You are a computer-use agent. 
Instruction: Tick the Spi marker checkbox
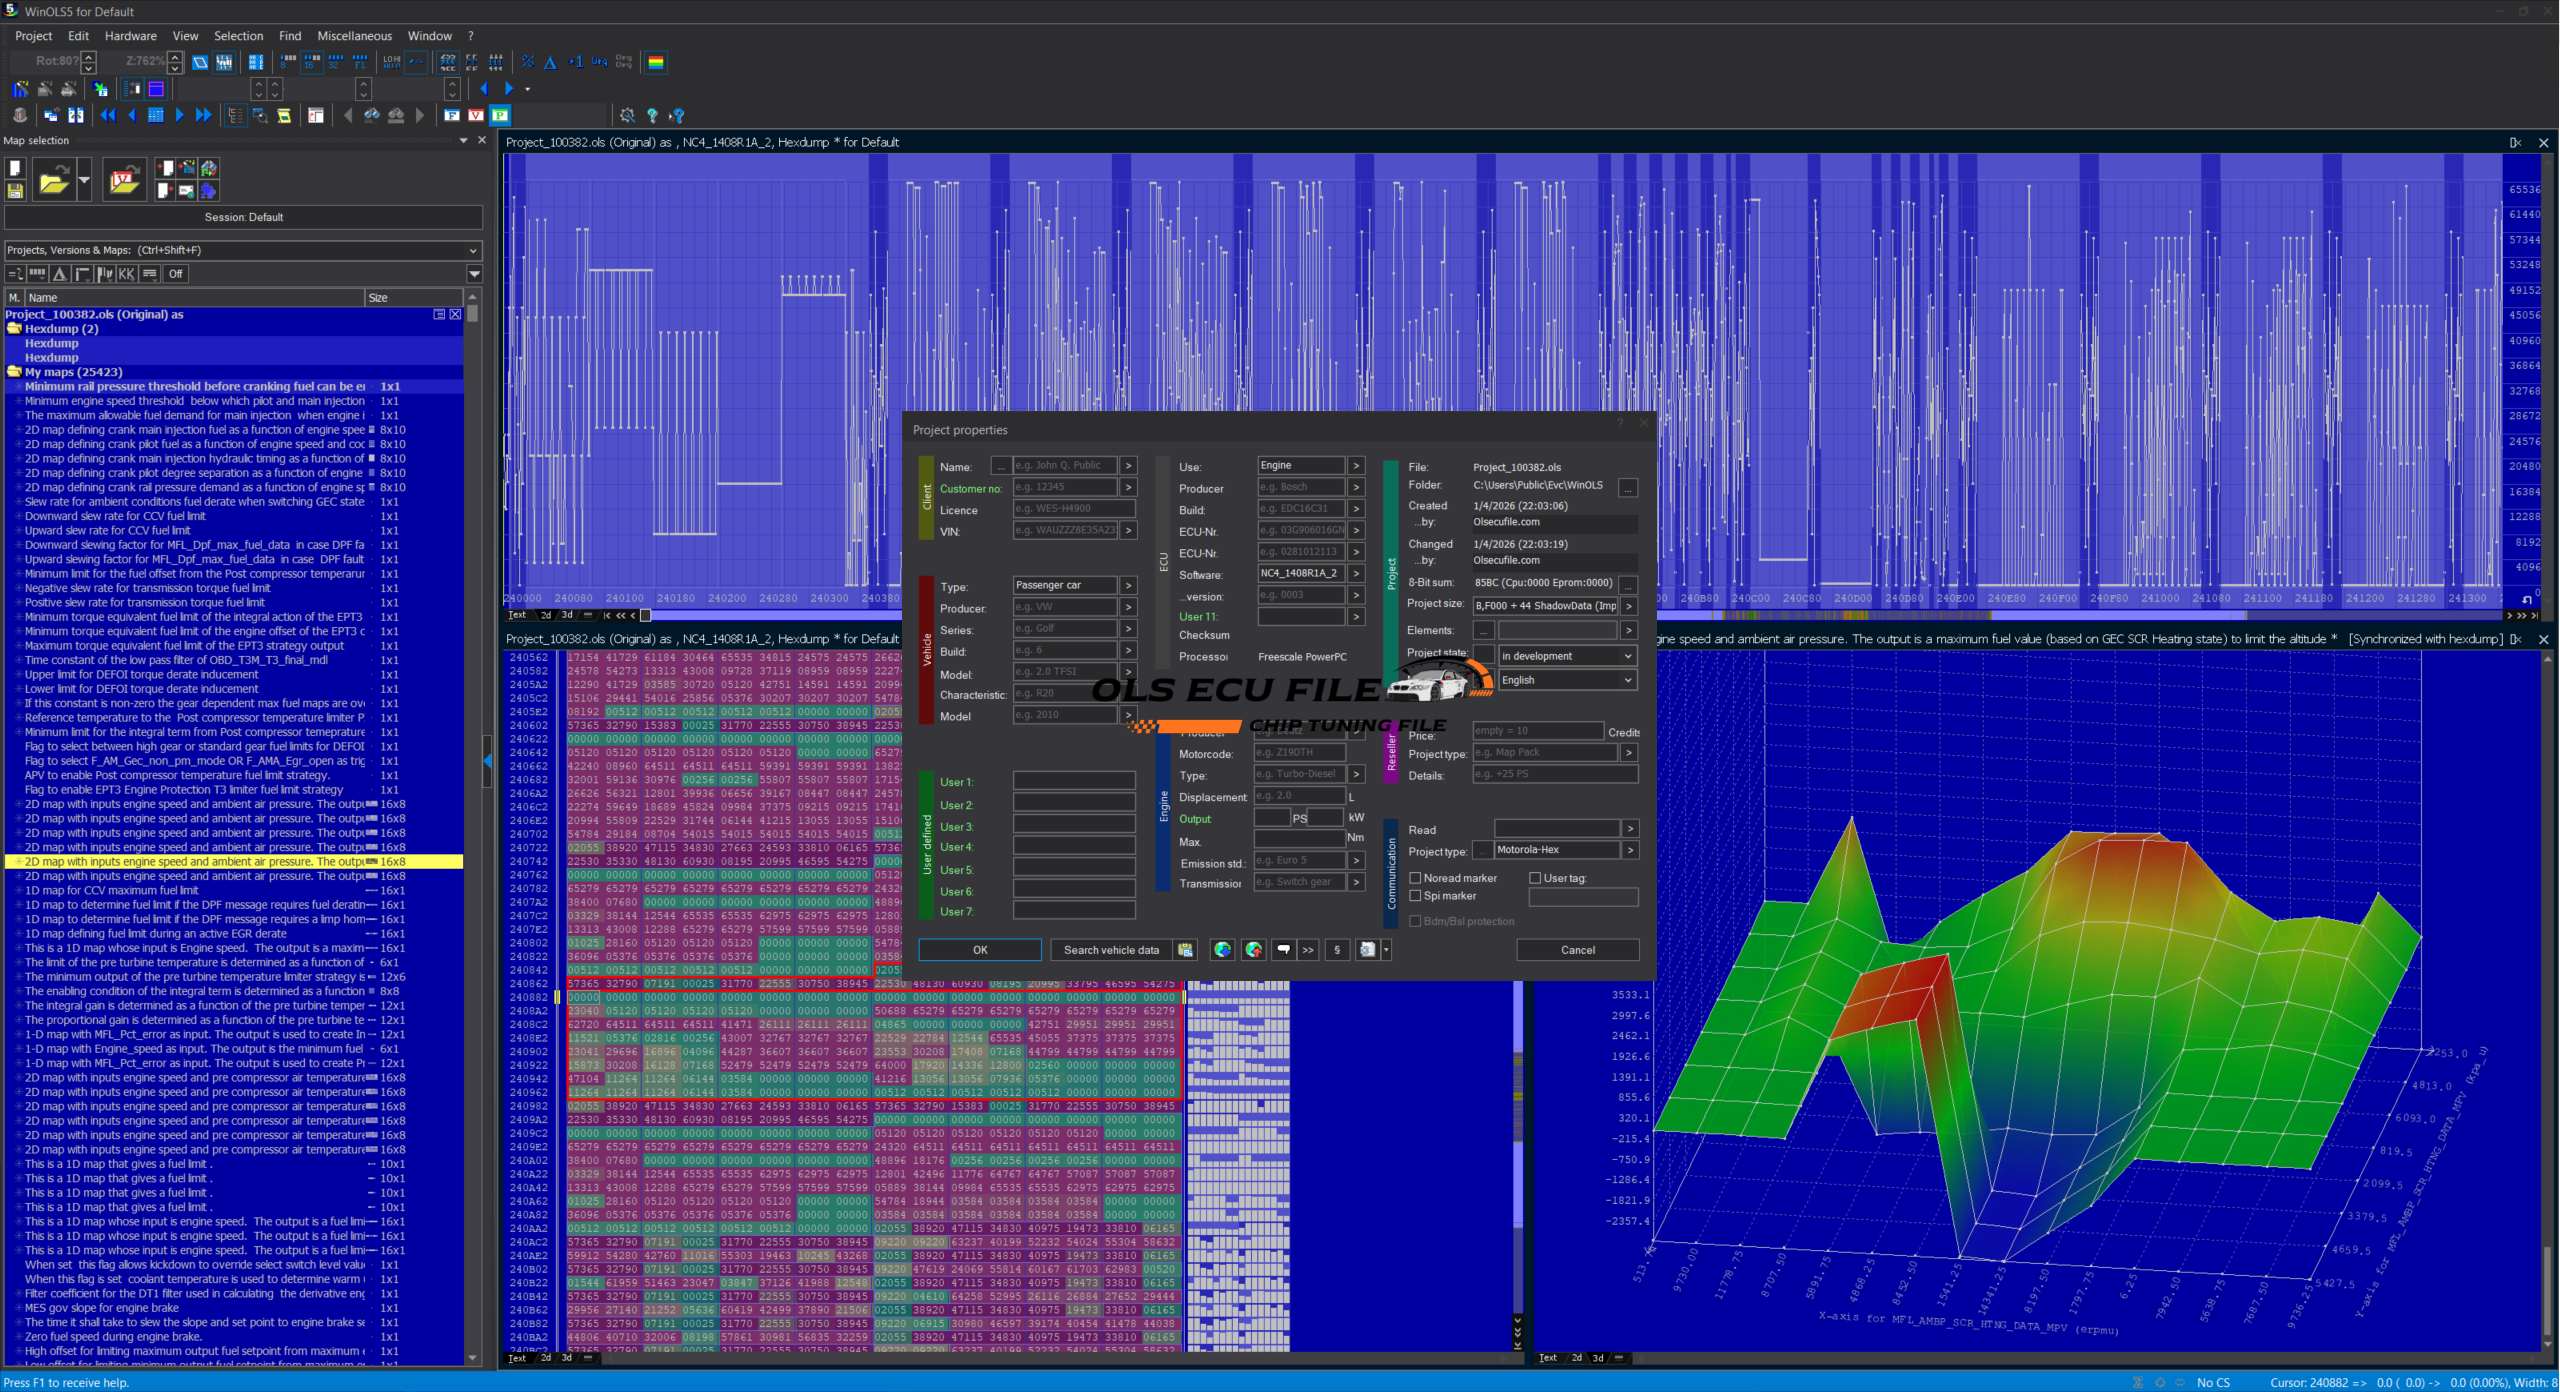click(1415, 896)
